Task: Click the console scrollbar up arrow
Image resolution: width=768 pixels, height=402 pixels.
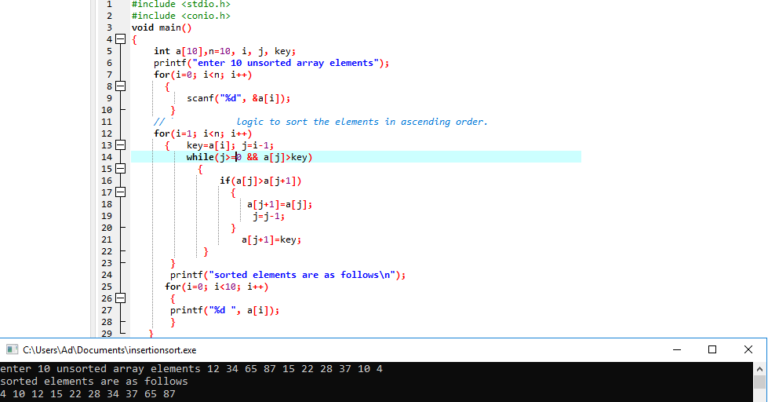Action: pyautogui.click(x=760, y=368)
